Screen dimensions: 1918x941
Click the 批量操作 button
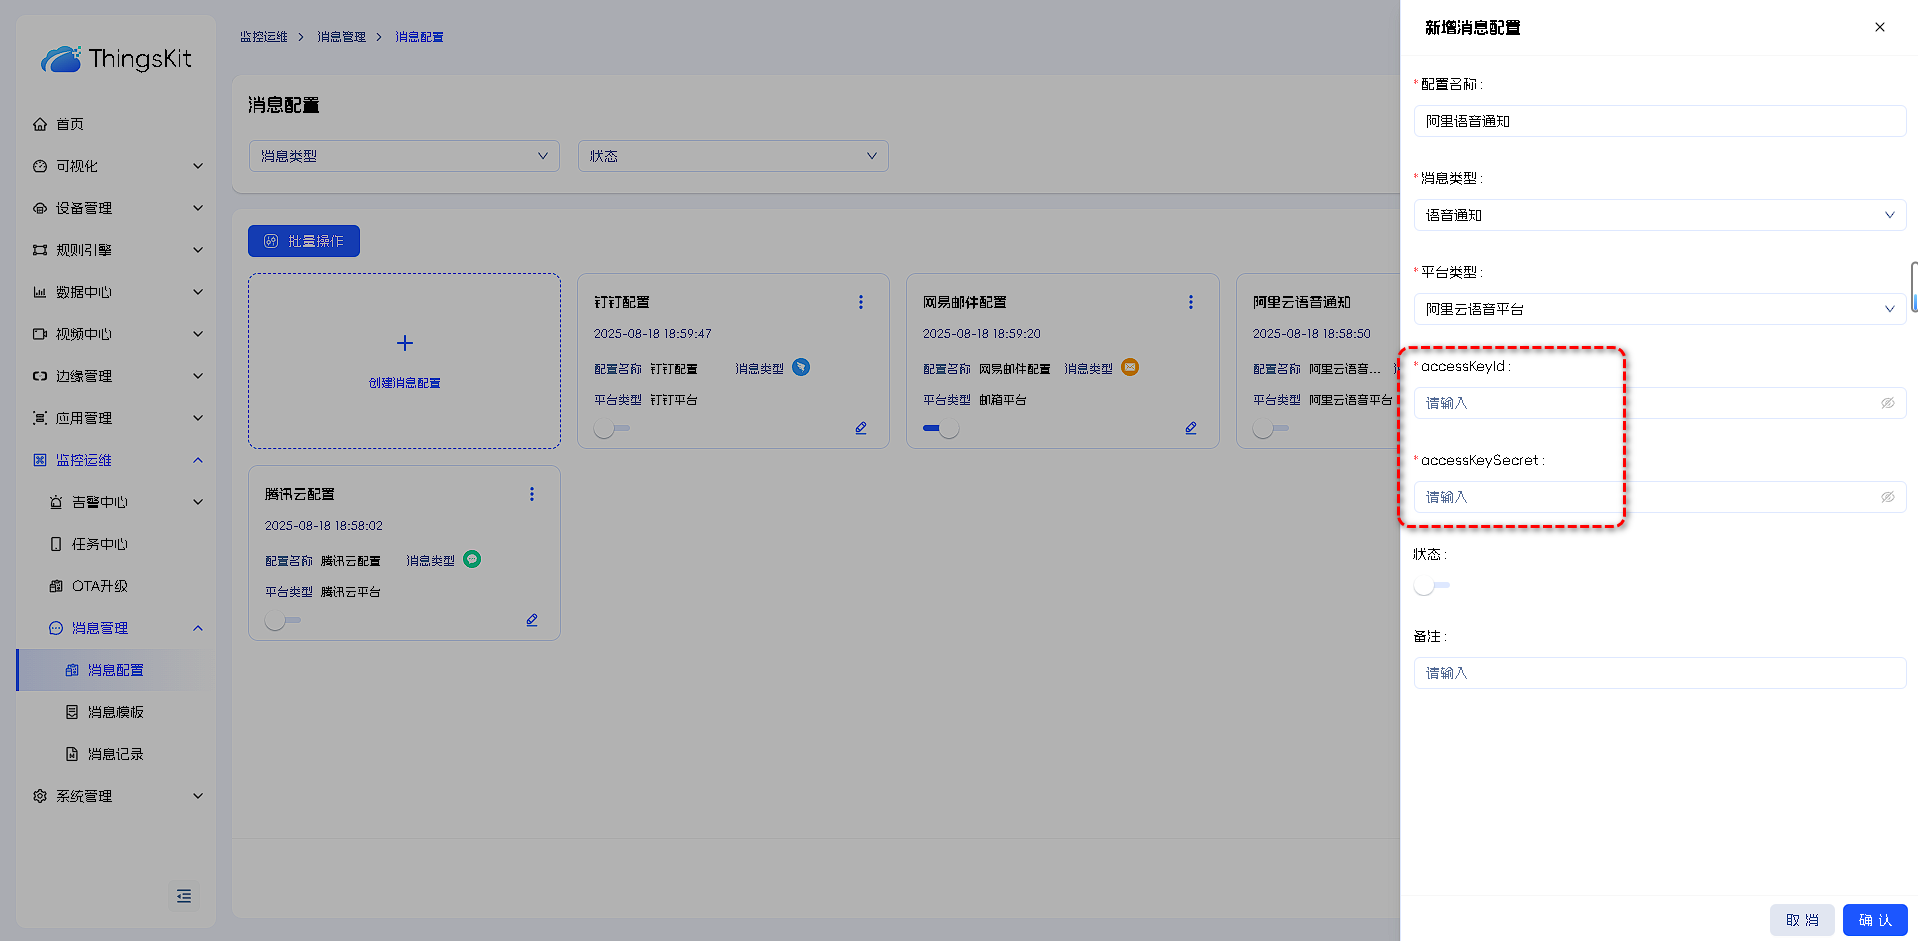click(304, 241)
